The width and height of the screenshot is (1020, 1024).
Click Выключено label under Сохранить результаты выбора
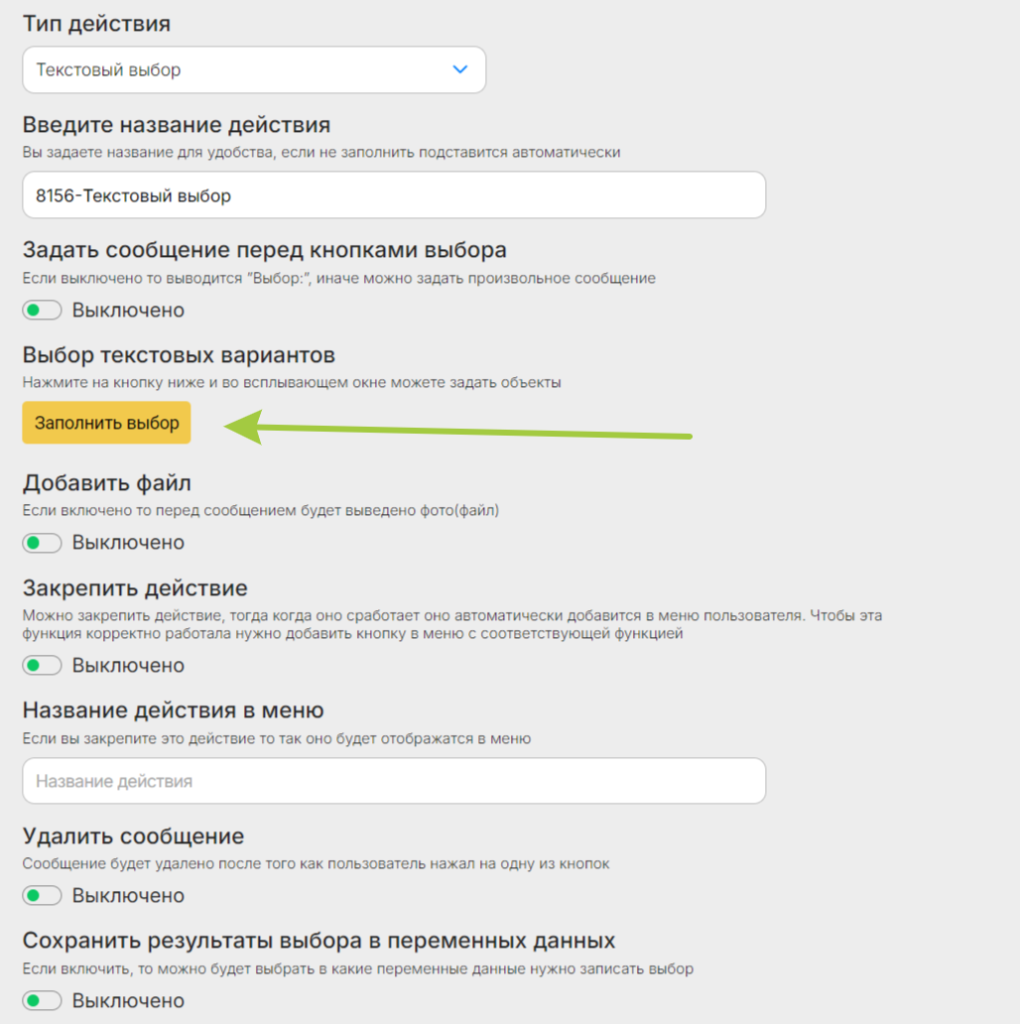tap(128, 1000)
